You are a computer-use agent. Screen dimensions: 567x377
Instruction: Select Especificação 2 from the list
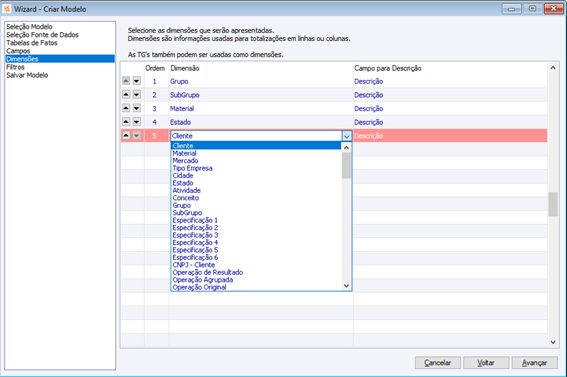point(256,227)
